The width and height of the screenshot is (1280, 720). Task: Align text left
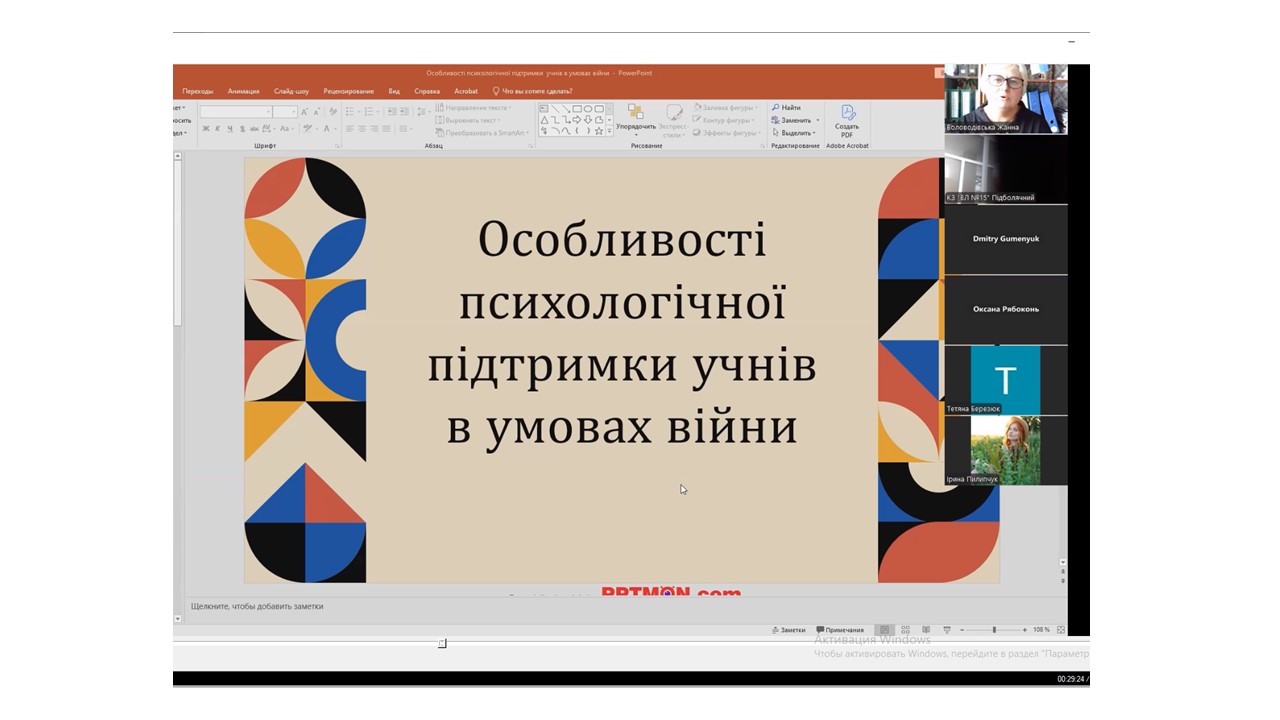(x=349, y=128)
